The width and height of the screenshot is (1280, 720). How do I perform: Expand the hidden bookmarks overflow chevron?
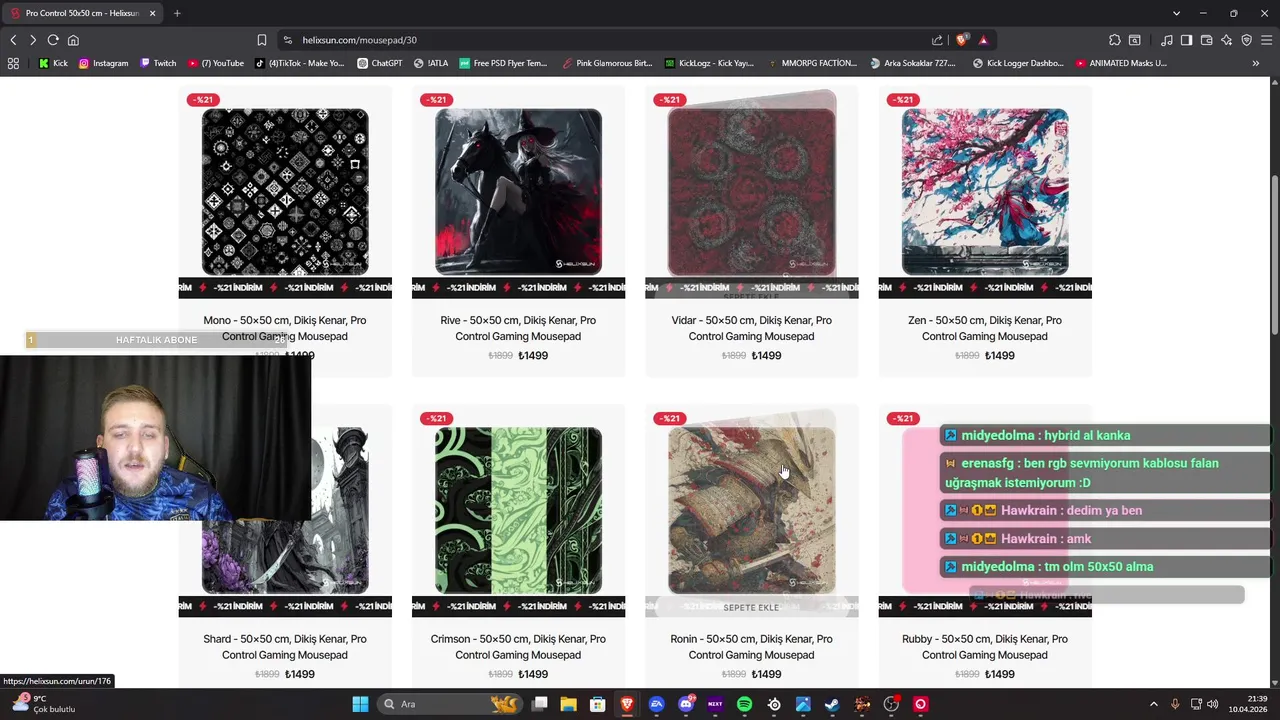click(x=1256, y=63)
